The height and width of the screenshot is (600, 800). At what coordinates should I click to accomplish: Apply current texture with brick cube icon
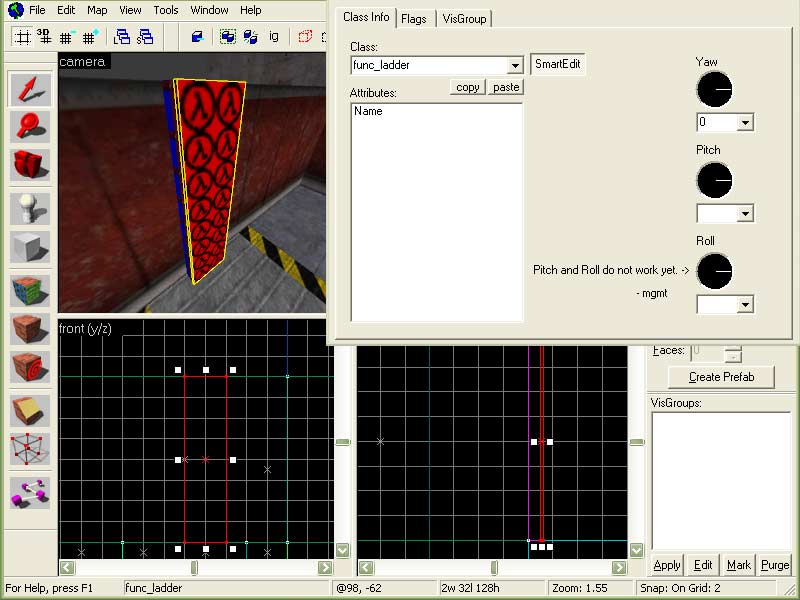tap(30, 329)
